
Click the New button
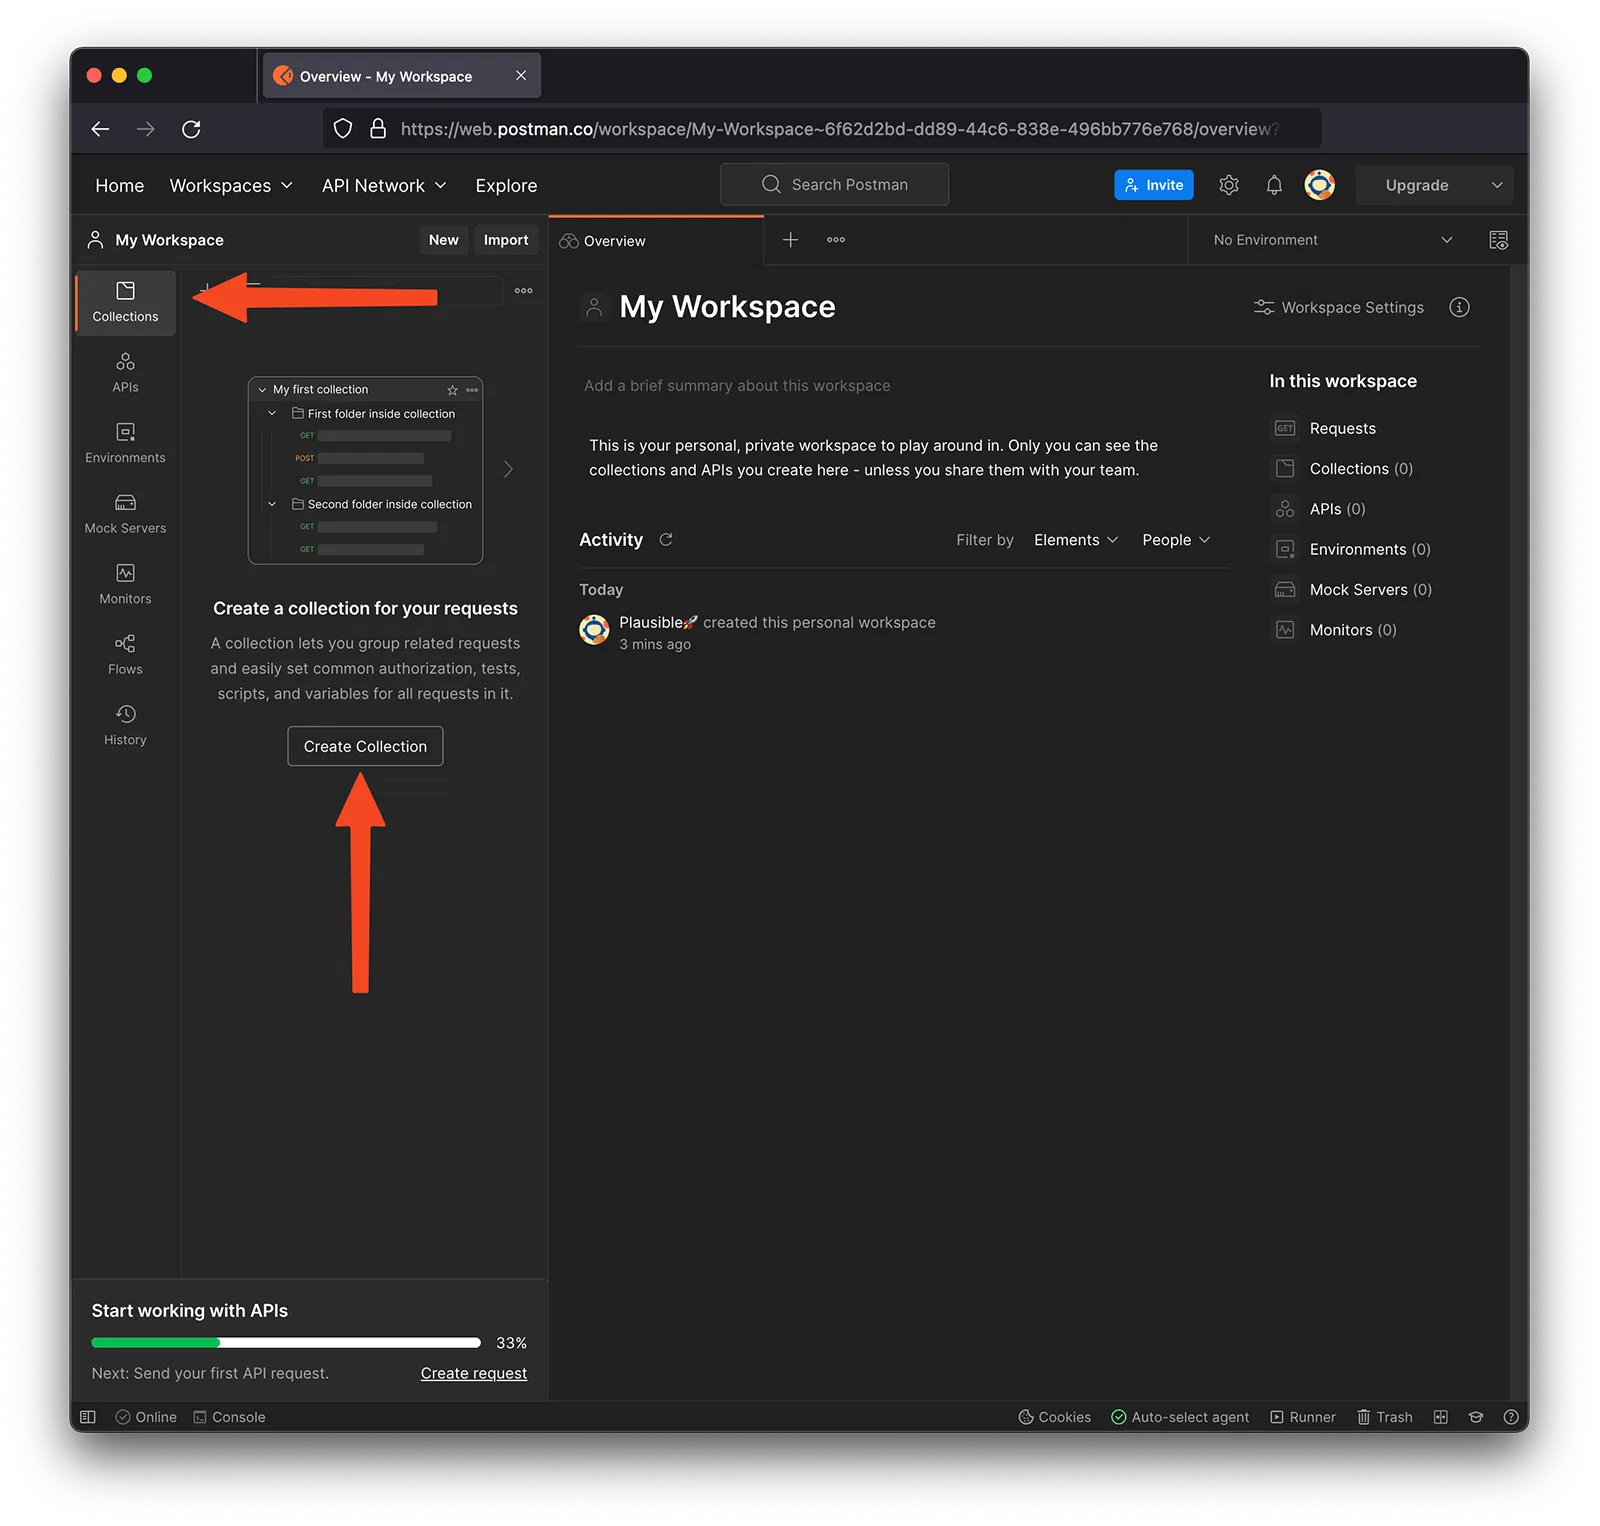pos(444,240)
